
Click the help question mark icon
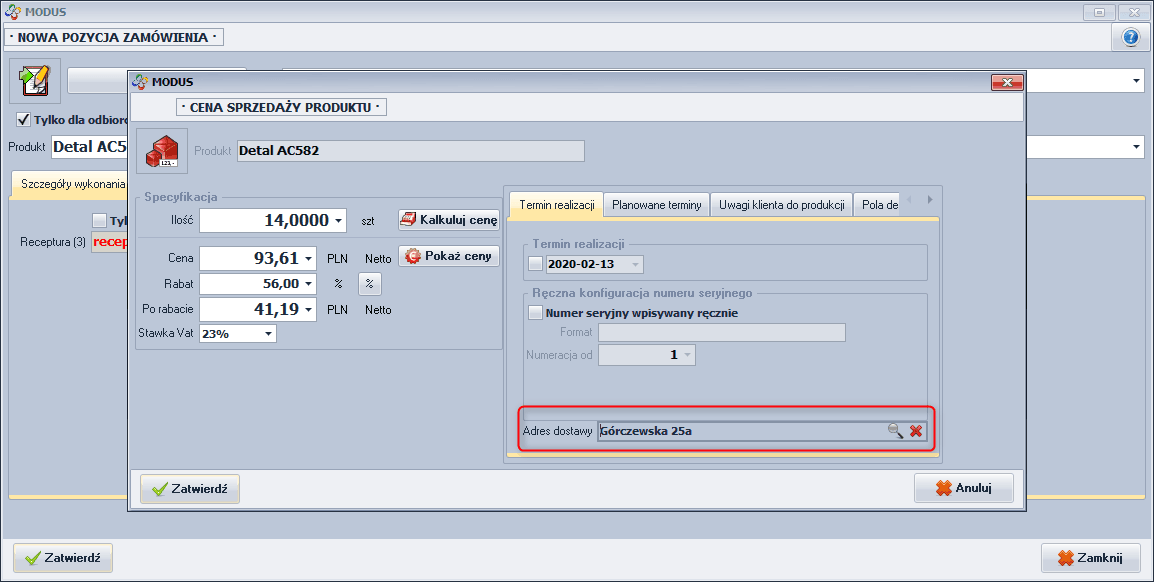[1130, 37]
